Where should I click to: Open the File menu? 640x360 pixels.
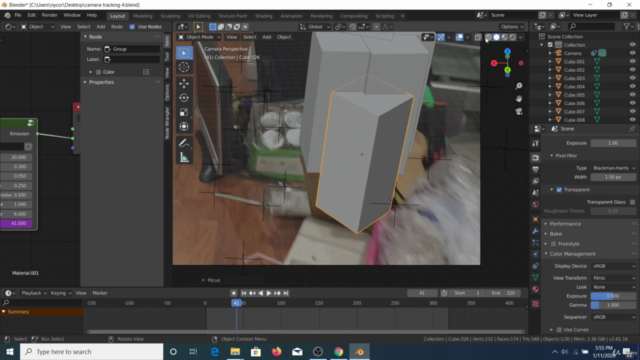pyautogui.click(x=18, y=15)
